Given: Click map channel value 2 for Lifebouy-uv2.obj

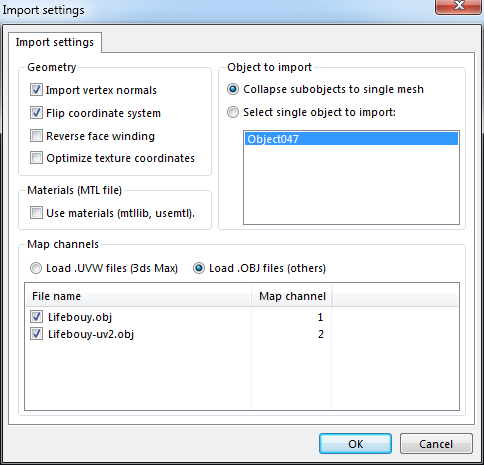Looking at the screenshot, I should [x=321, y=334].
